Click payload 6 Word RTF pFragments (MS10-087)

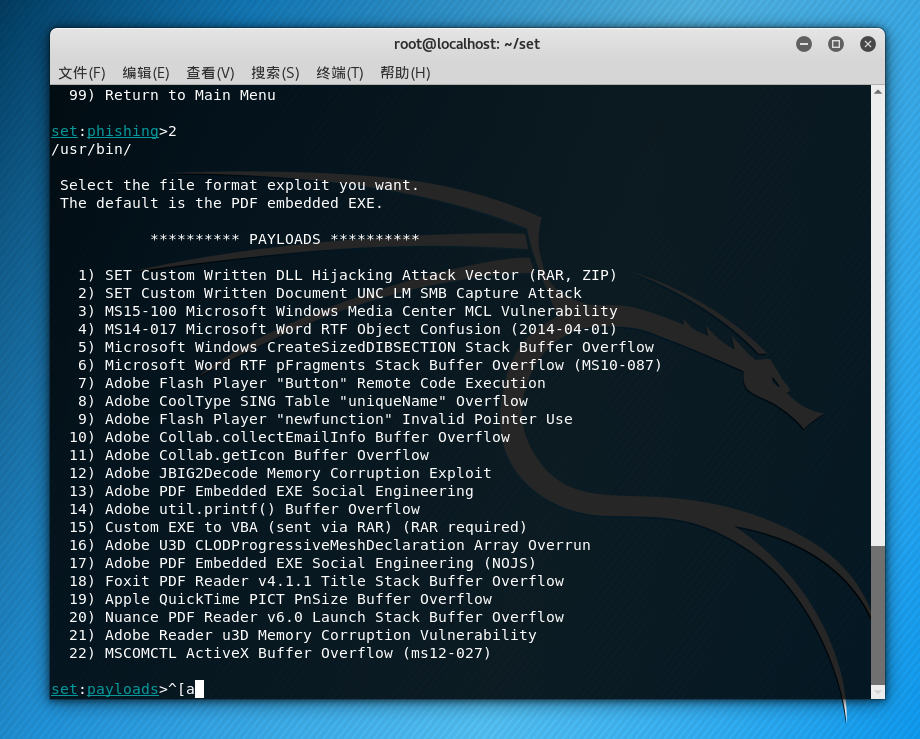tap(370, 365)
